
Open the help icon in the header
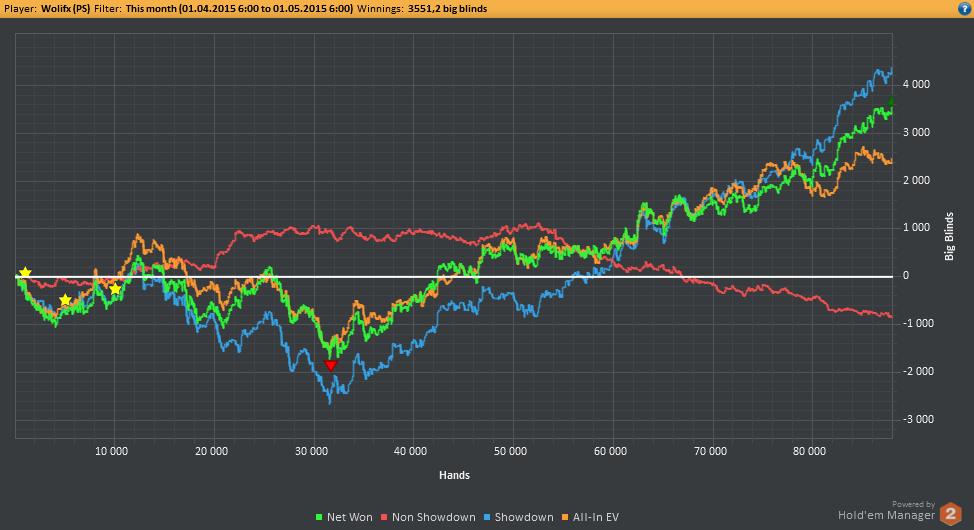coord(965,9)
